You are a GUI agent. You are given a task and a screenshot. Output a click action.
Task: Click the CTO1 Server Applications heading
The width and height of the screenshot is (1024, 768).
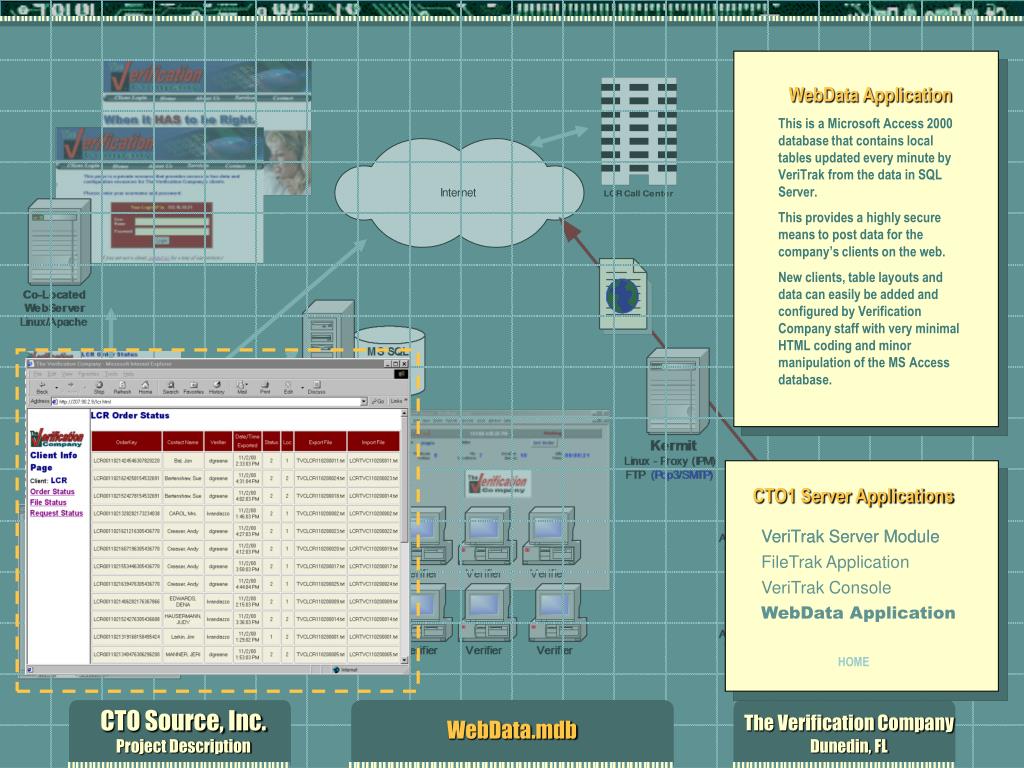[x=853, y=496]
